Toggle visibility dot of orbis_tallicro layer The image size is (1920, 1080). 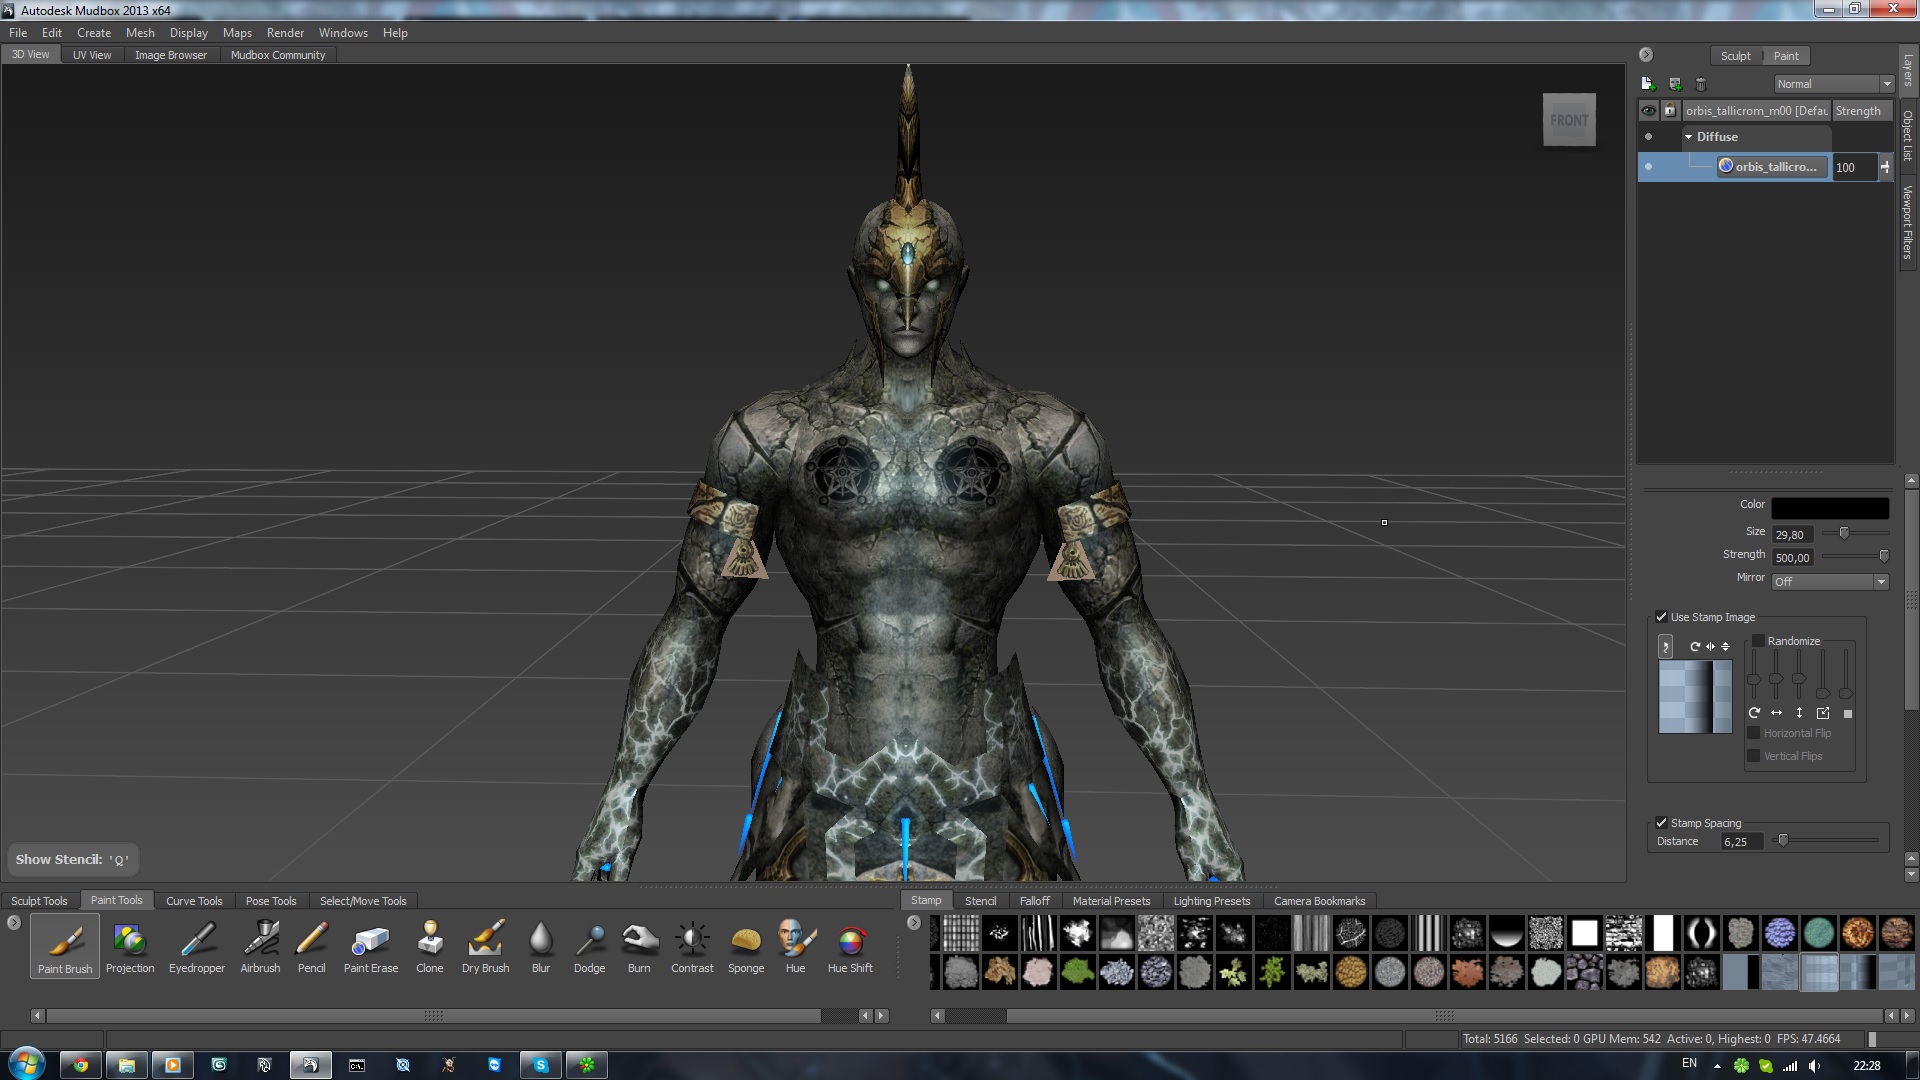pos(1648,167)
